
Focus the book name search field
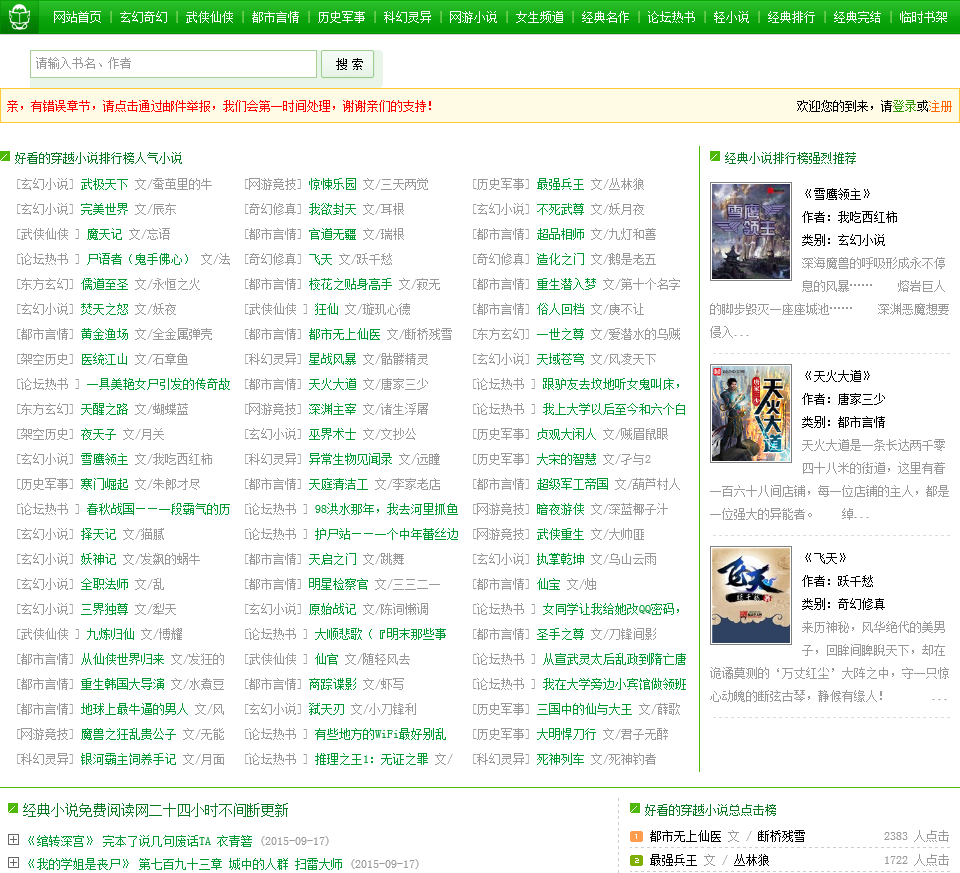[x=173, y=64]
